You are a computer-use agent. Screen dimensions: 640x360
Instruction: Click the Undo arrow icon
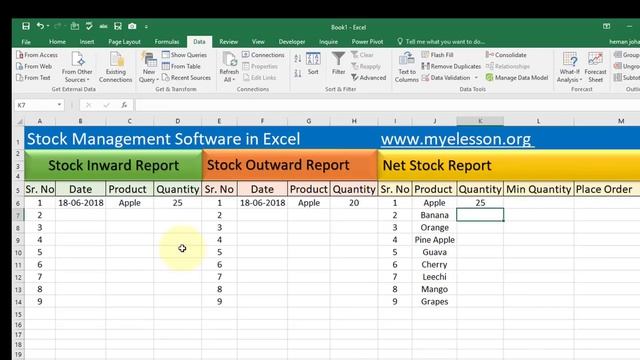[x=40, y=26]
